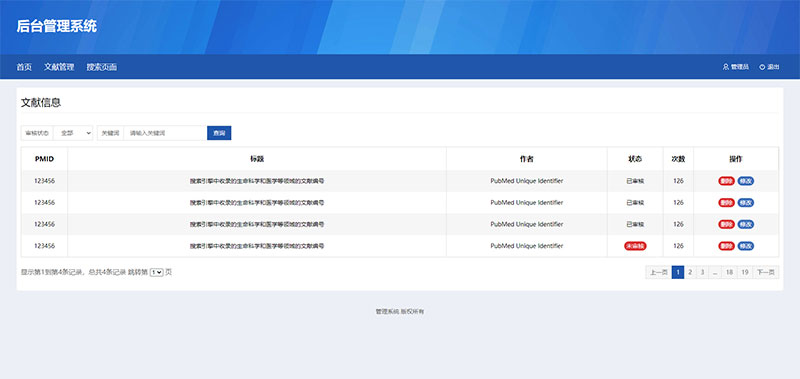Click the 状态 column header
This screenshot has width=800, height=379.
635,159
